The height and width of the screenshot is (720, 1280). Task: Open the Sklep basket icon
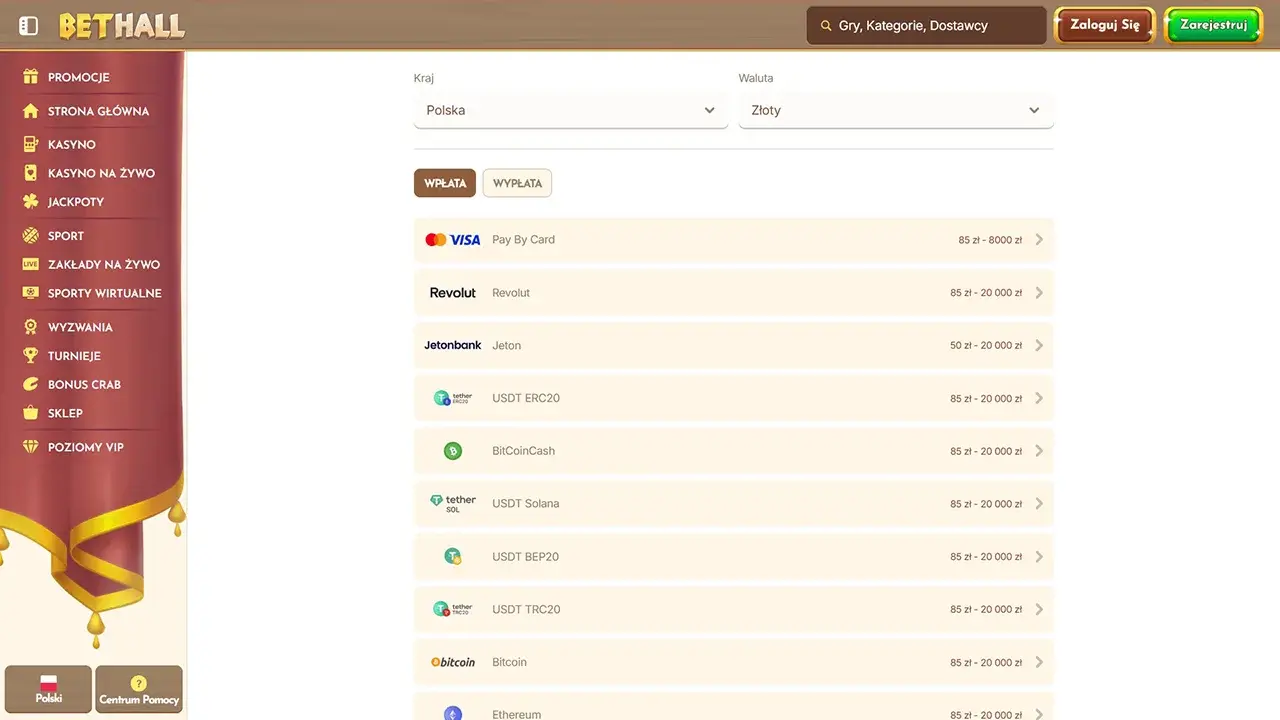pos(30,413)
